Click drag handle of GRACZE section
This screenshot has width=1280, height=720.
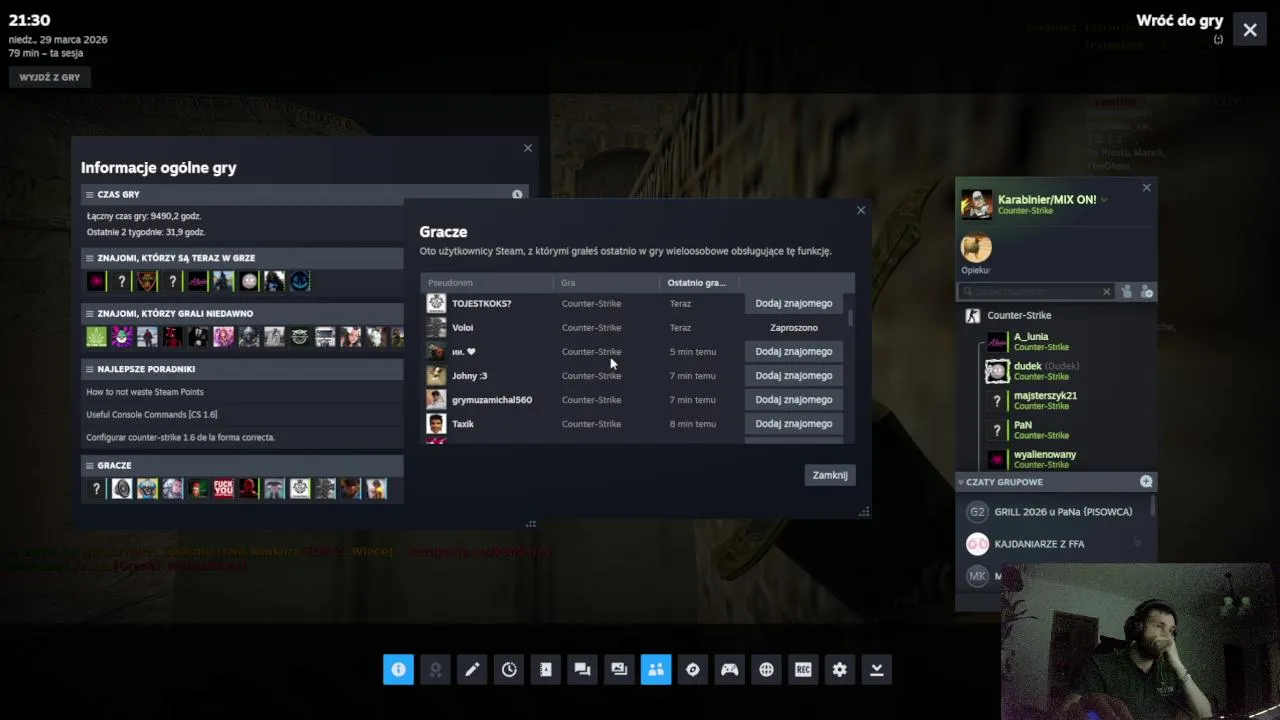89,465
